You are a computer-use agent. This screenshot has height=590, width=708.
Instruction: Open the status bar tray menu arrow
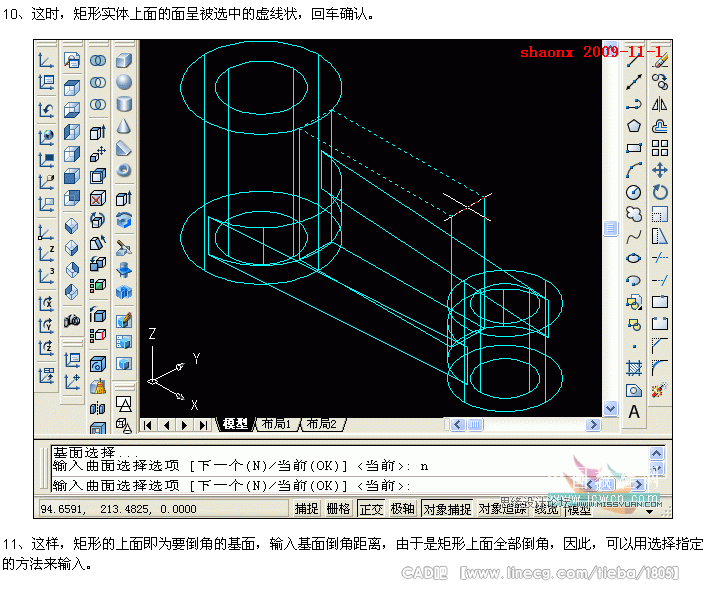(x=649, y=512)
